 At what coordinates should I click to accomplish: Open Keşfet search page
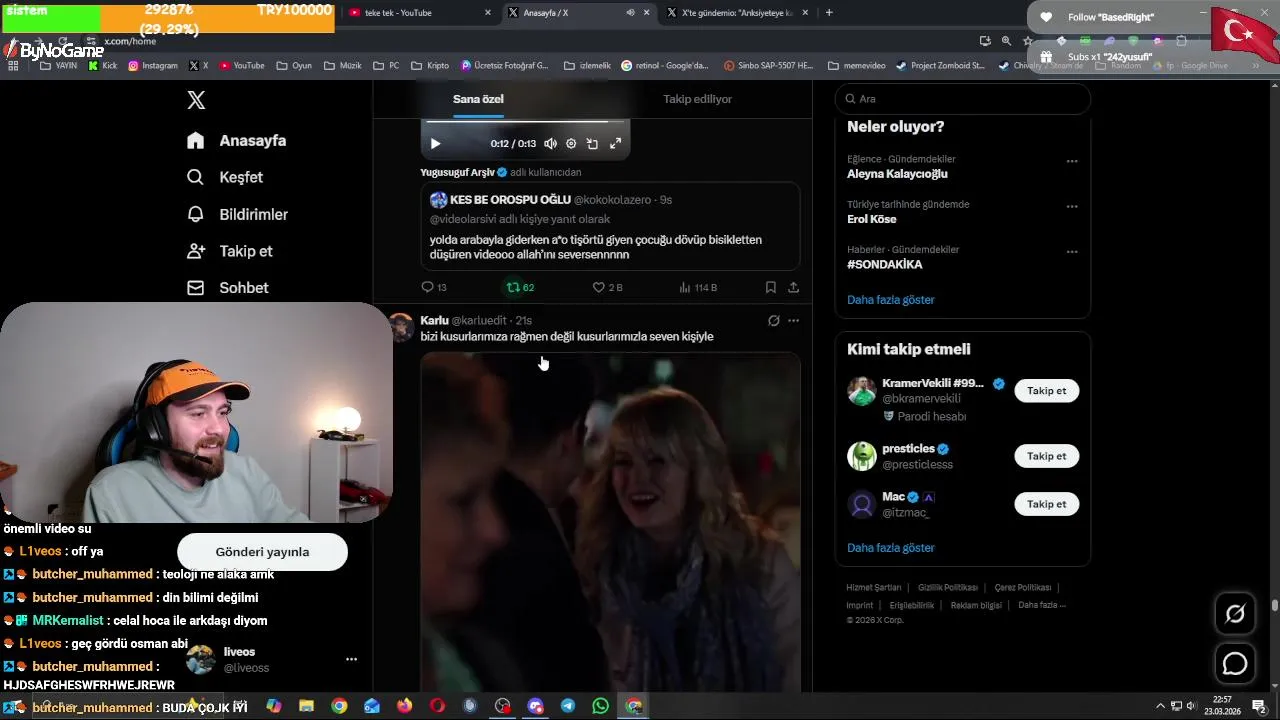click(225, 177)
